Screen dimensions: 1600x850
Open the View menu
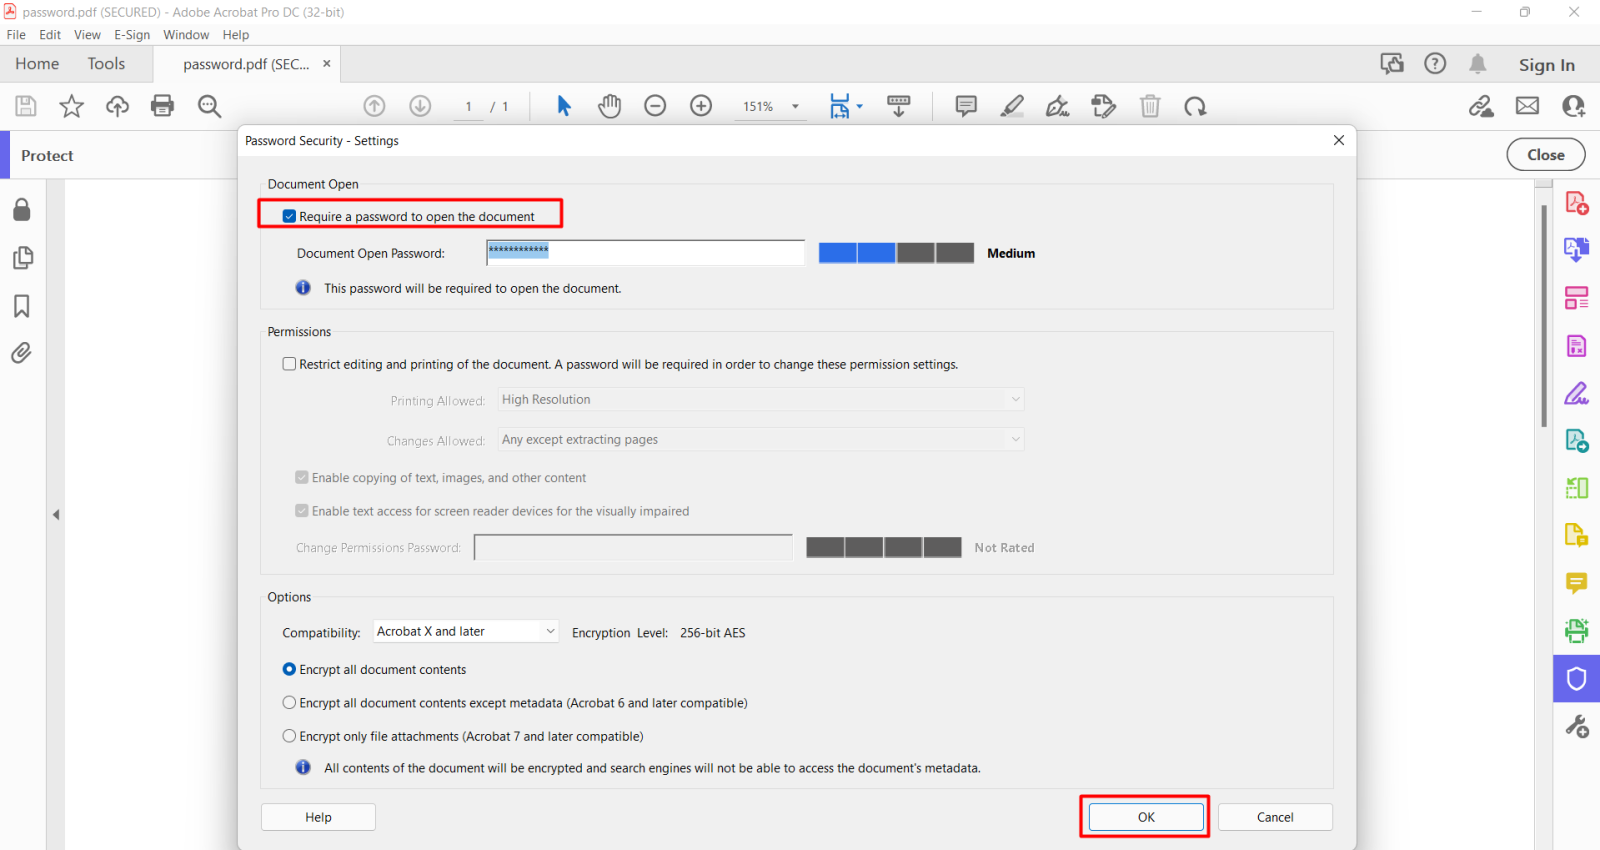[87, 35]
